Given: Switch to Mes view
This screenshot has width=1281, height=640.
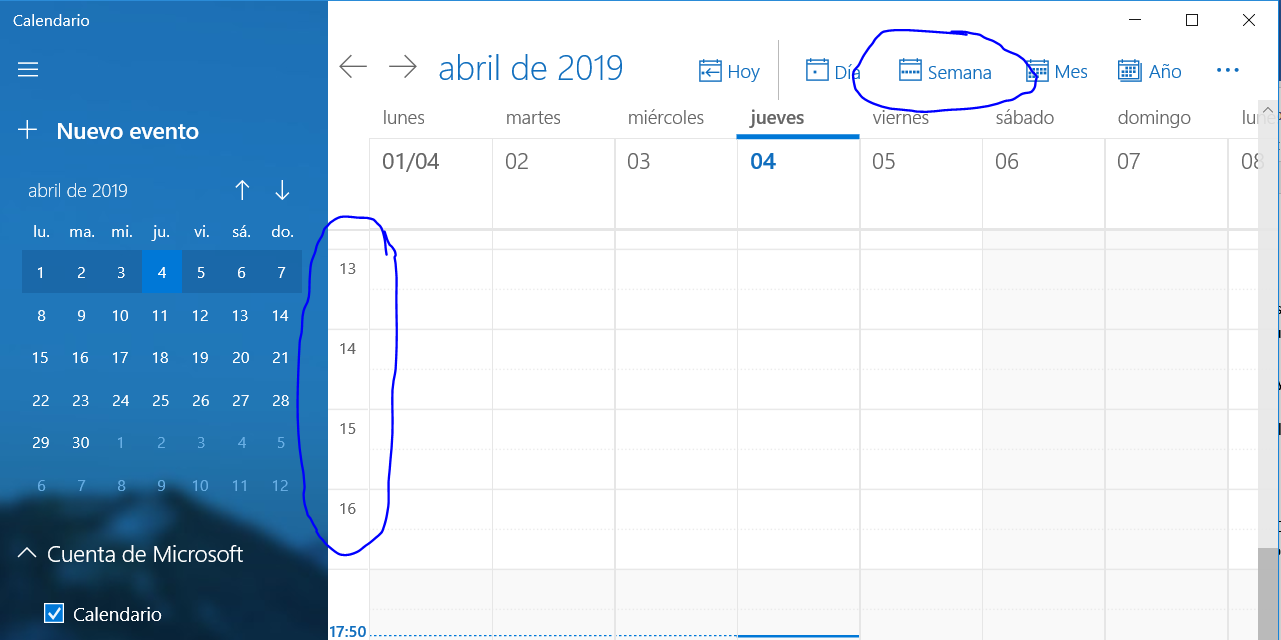Looking at the screenshot, I should pyautogui.click(x=1056, y=71).
